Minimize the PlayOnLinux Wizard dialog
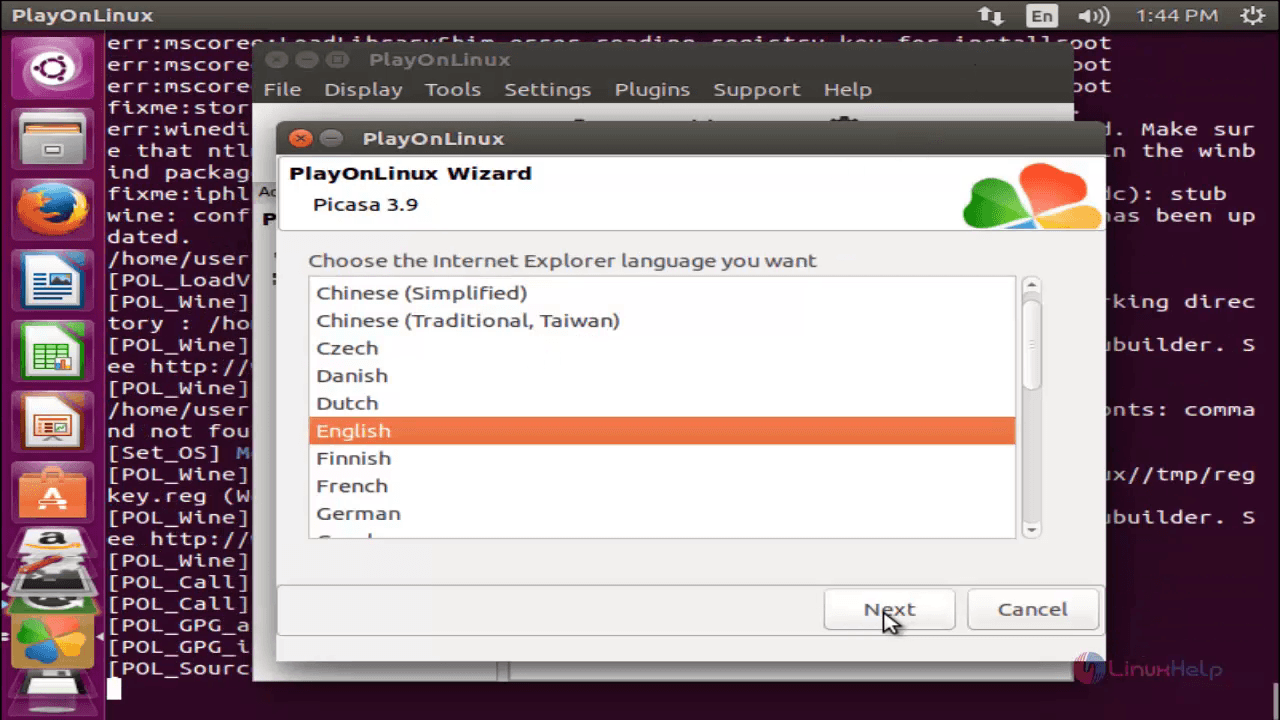The height and width of the screenshot is (720, 1280). click(x=332, y=139)
